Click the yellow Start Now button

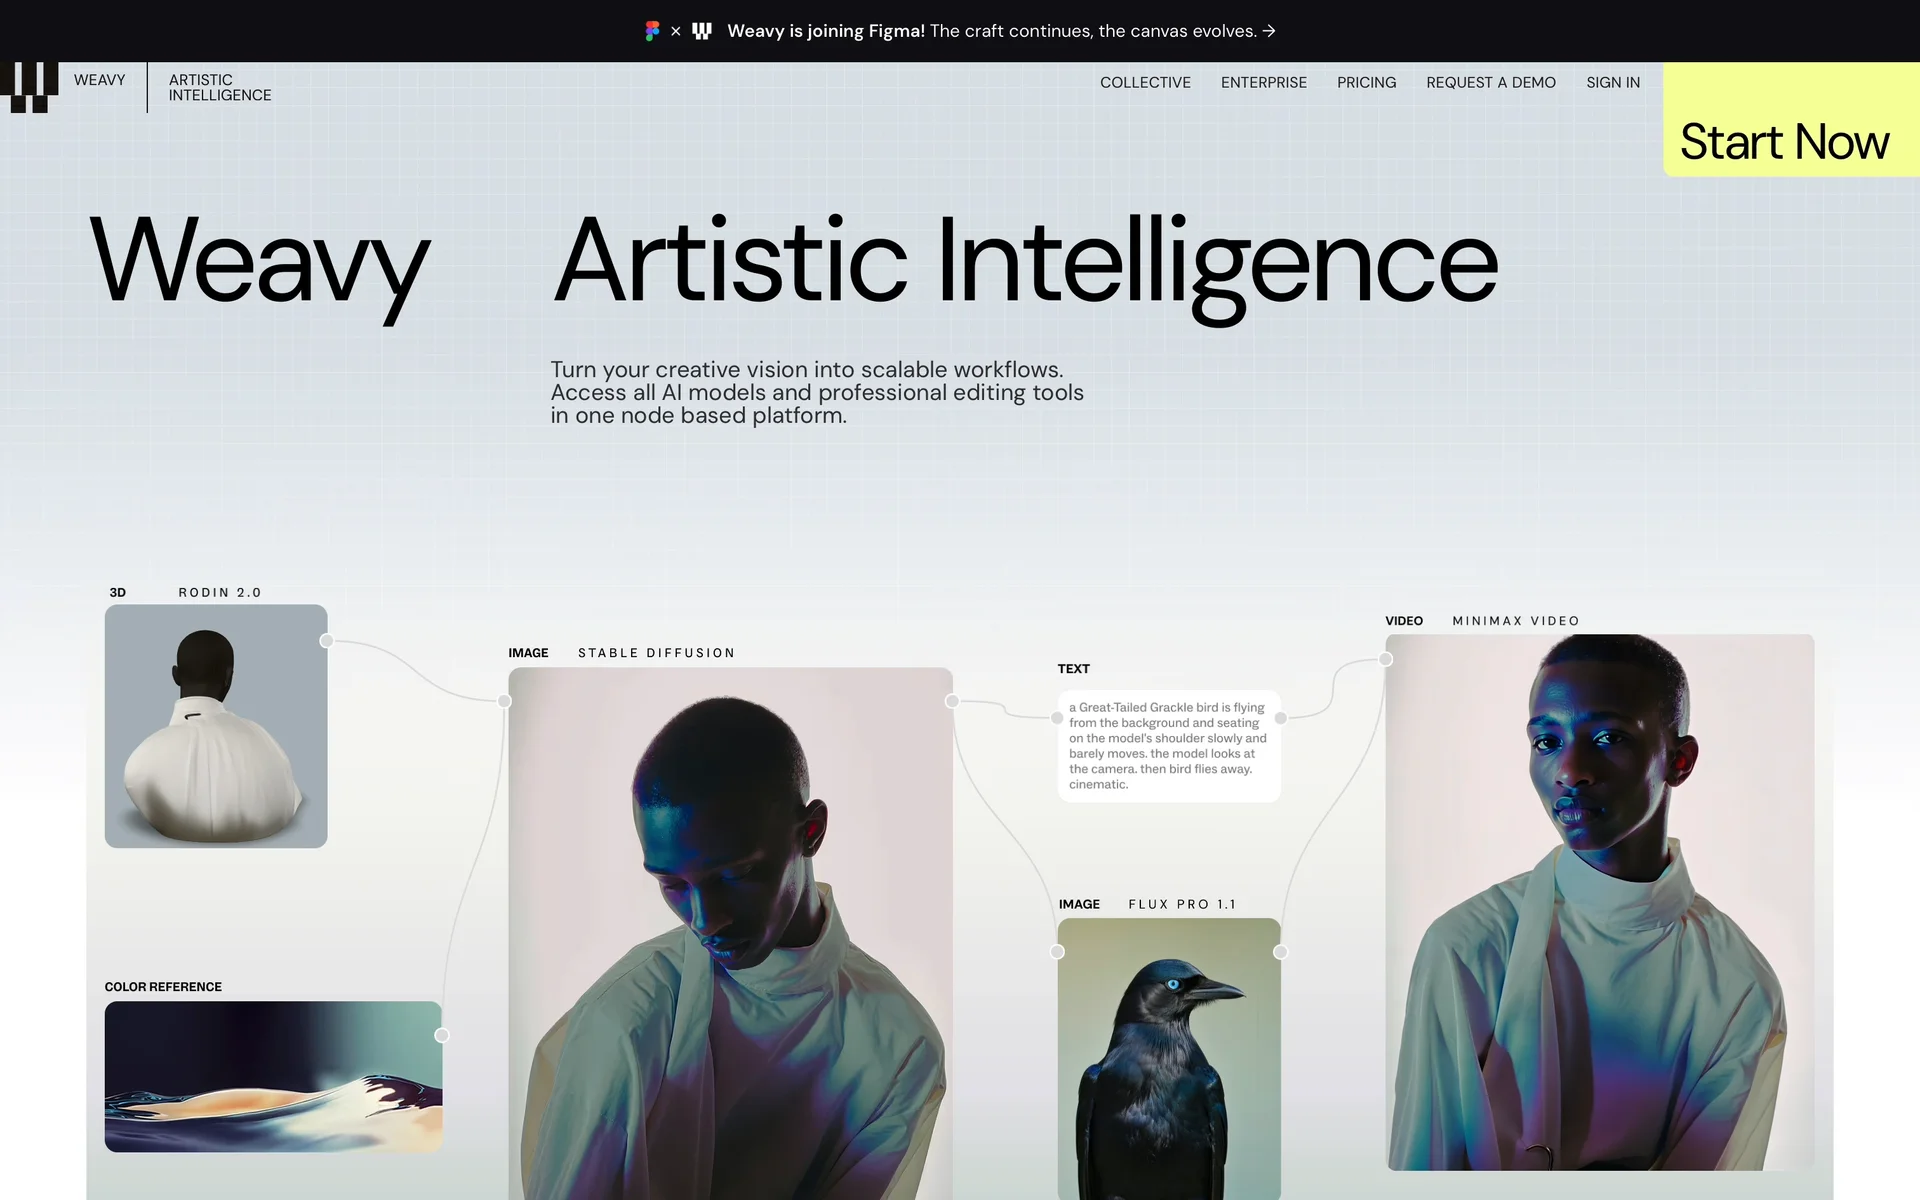click(x=1791, y=120)
